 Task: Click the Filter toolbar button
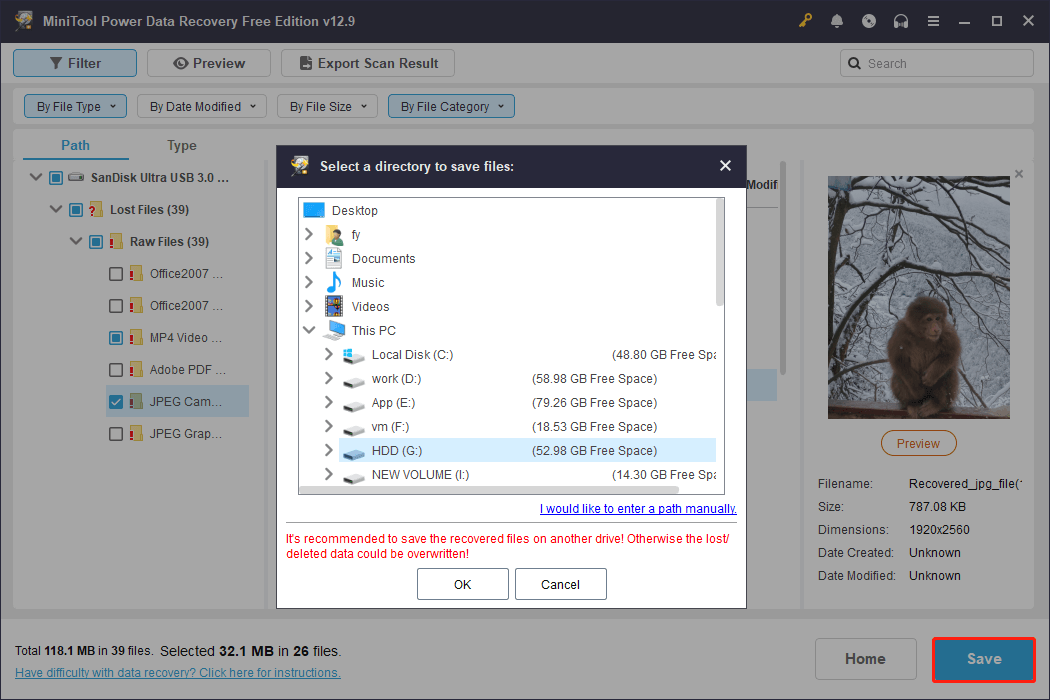(75, 63)
